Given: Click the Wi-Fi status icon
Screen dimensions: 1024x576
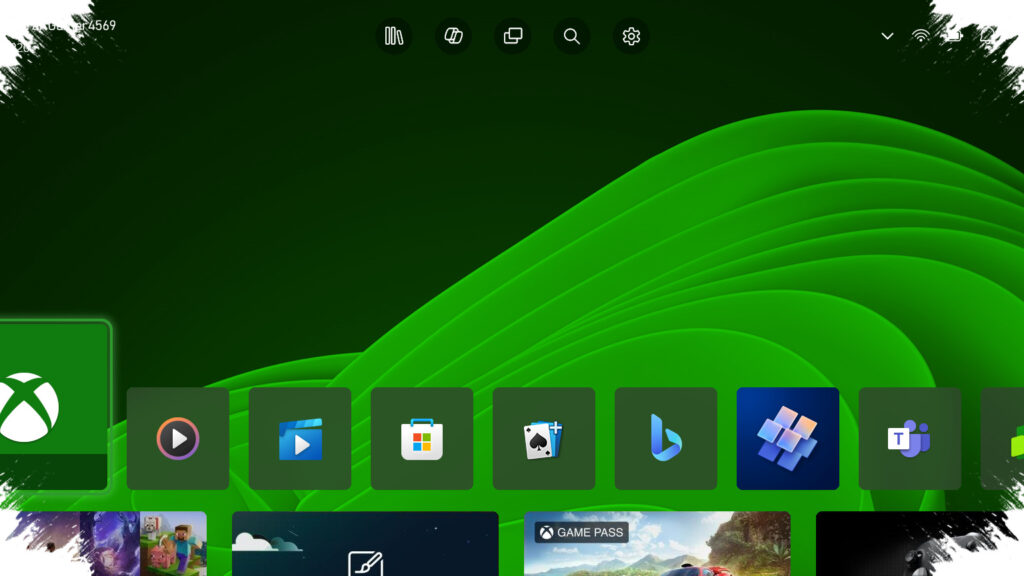Looking at the screenshot, I should tap(920, 35).
